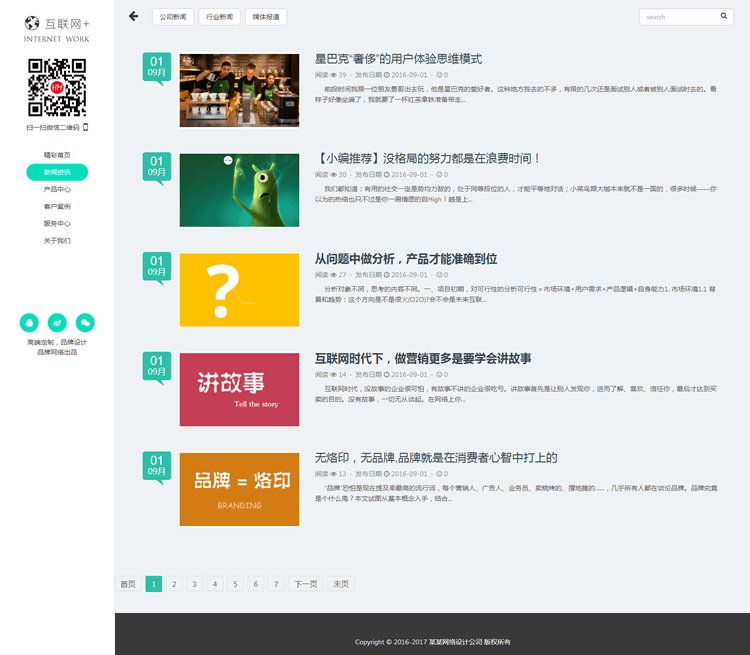Click the red 讲故事 thumbnail
This screenshot has height=655, width=750.
pyautogui.click(x=239, y=389)
